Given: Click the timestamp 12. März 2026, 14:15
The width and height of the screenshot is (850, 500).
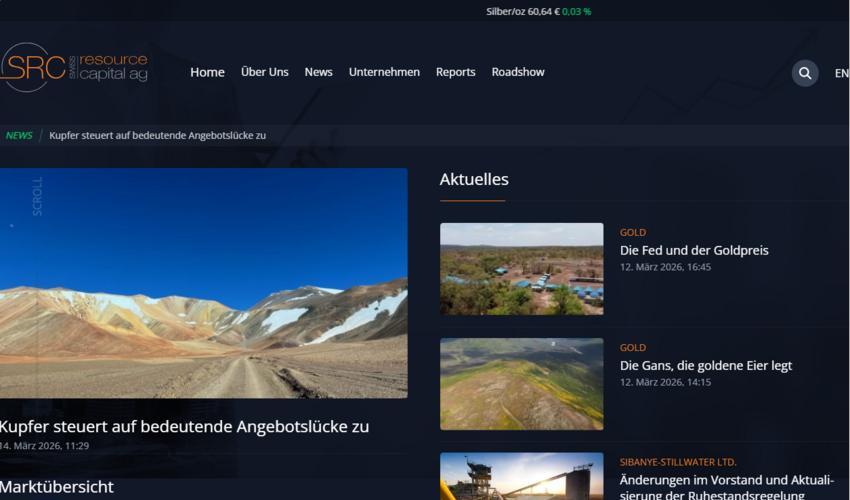Looking at the screenshot, I should (665, 382).
